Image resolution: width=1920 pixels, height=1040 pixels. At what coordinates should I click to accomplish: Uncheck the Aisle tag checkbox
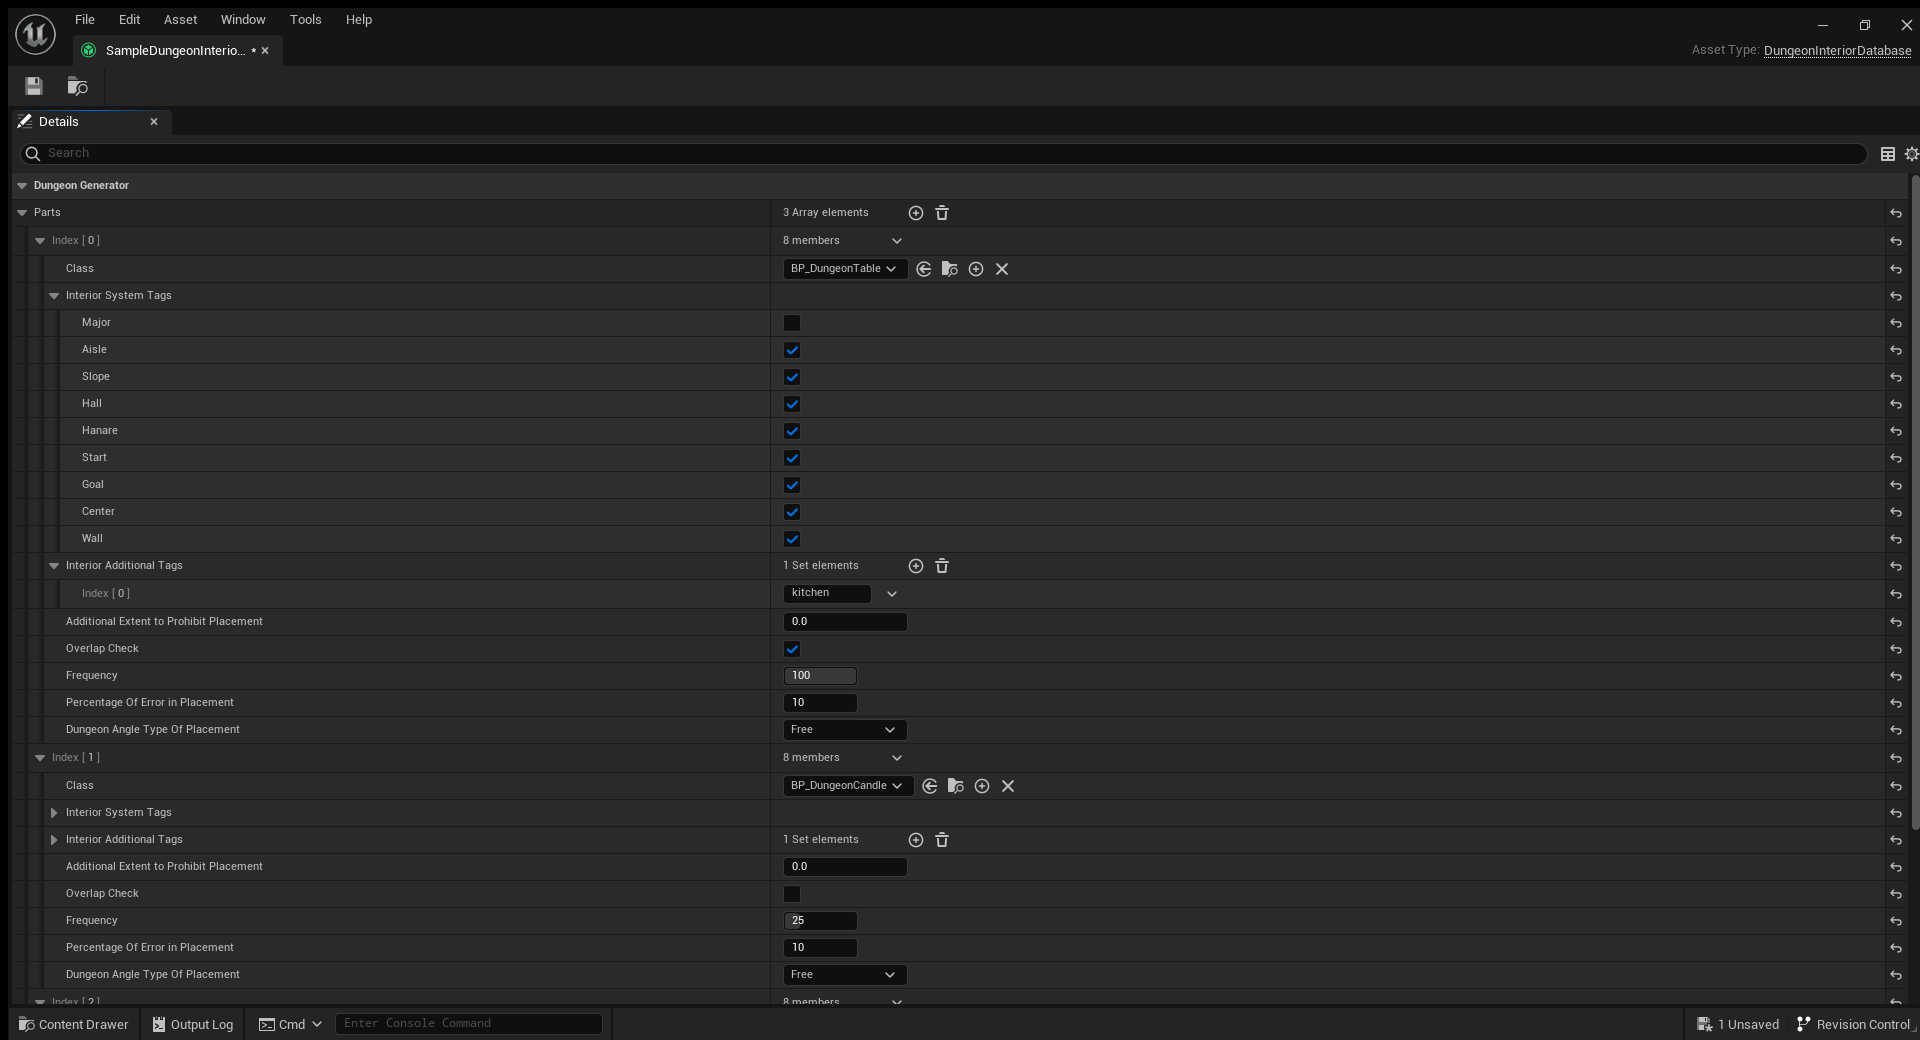(792, 350)
